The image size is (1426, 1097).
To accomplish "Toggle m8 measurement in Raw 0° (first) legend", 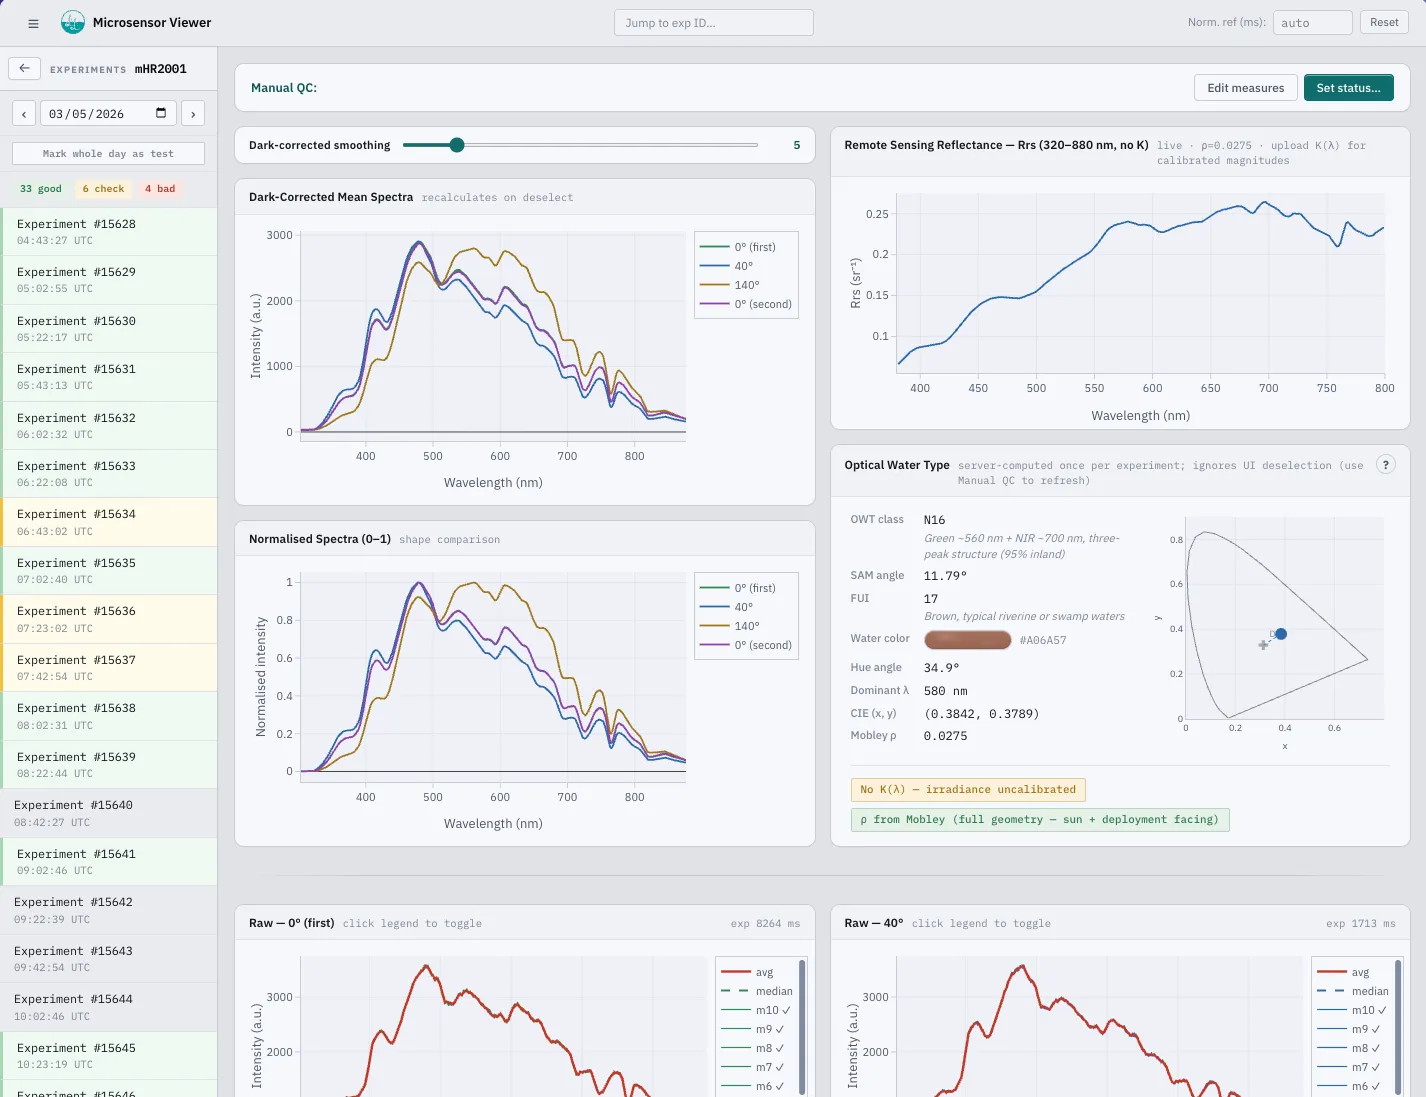I will tap(756, 1048).
